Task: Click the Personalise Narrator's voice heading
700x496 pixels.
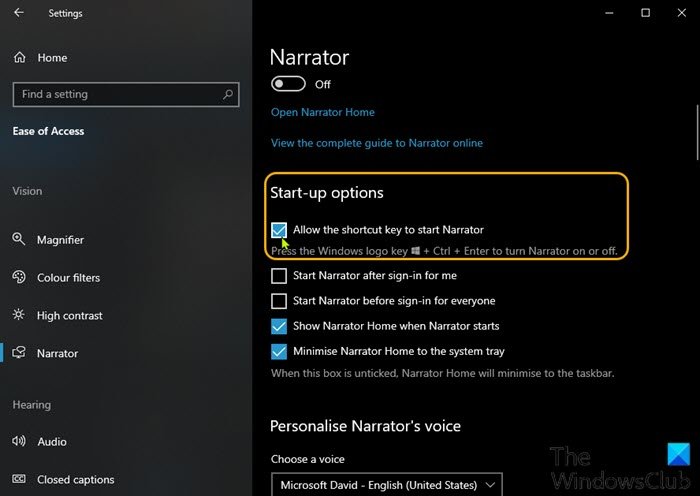Action: coord(365,426)
